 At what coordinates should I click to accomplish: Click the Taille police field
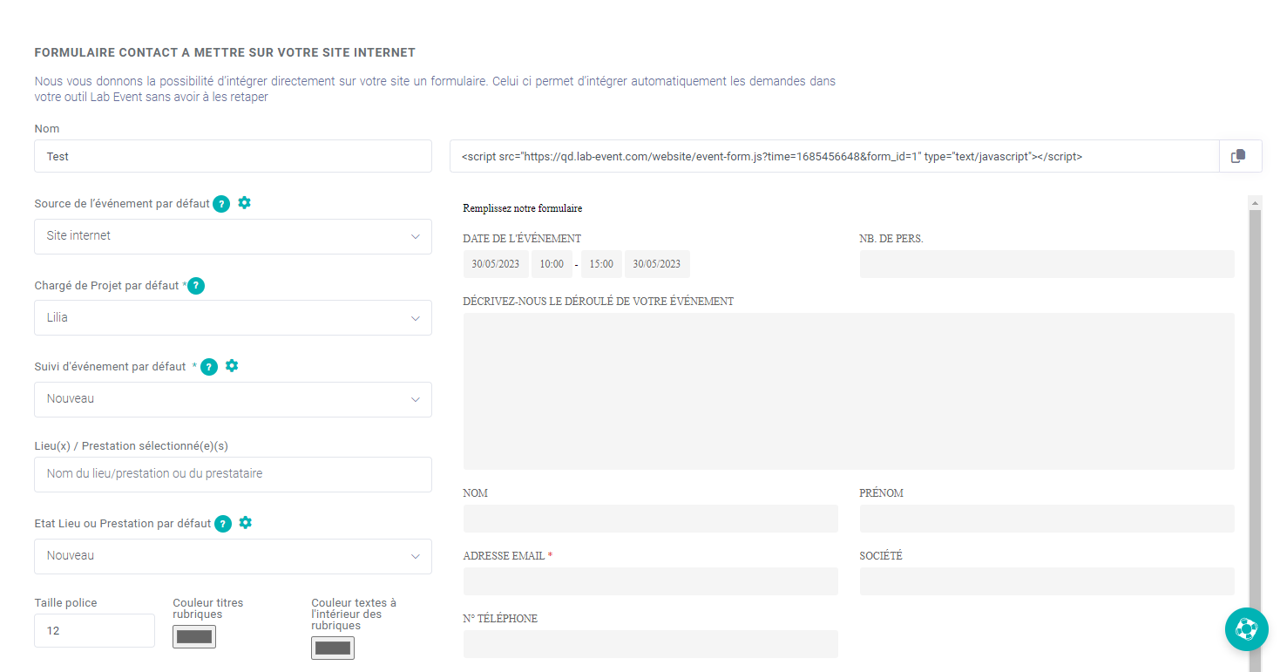[94, 631]
